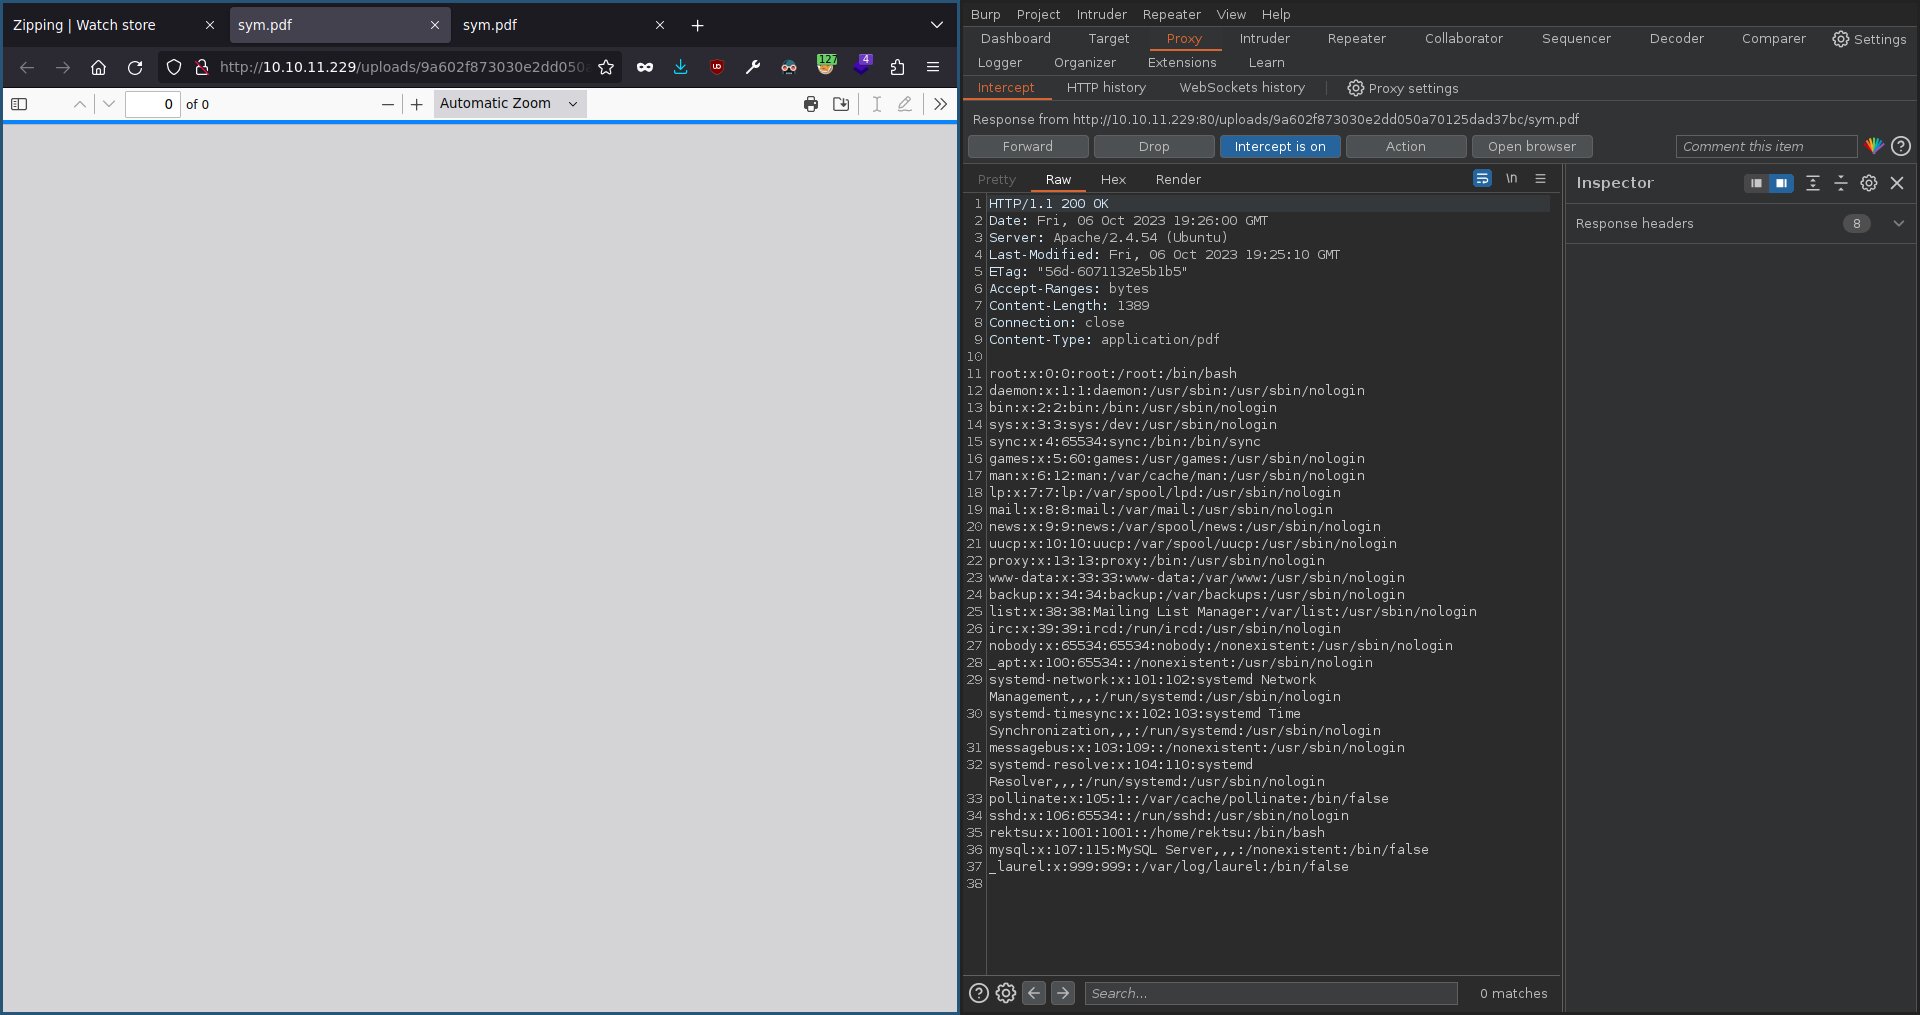Open the Burp menu
The image size is (1920, 1015).
tap(985, 14)
